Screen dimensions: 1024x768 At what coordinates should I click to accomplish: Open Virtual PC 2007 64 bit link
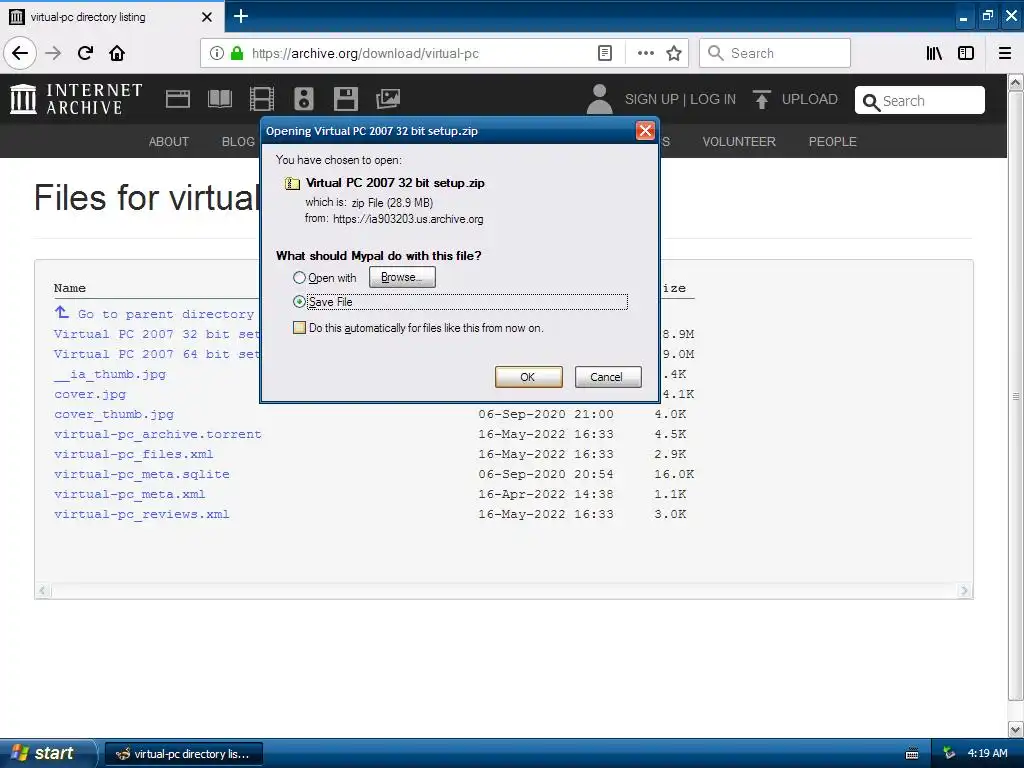pos(157,354)
